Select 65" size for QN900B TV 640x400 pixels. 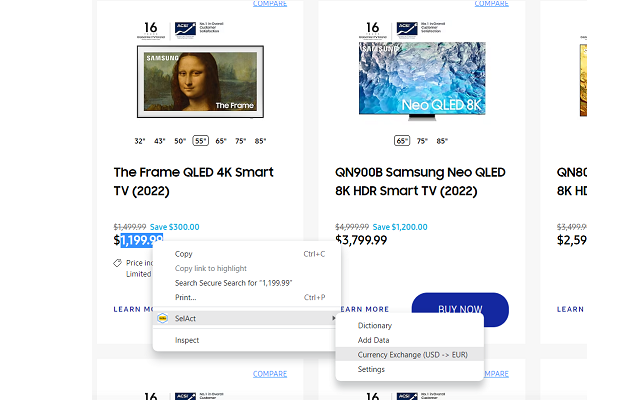click(x=402, y=141)
